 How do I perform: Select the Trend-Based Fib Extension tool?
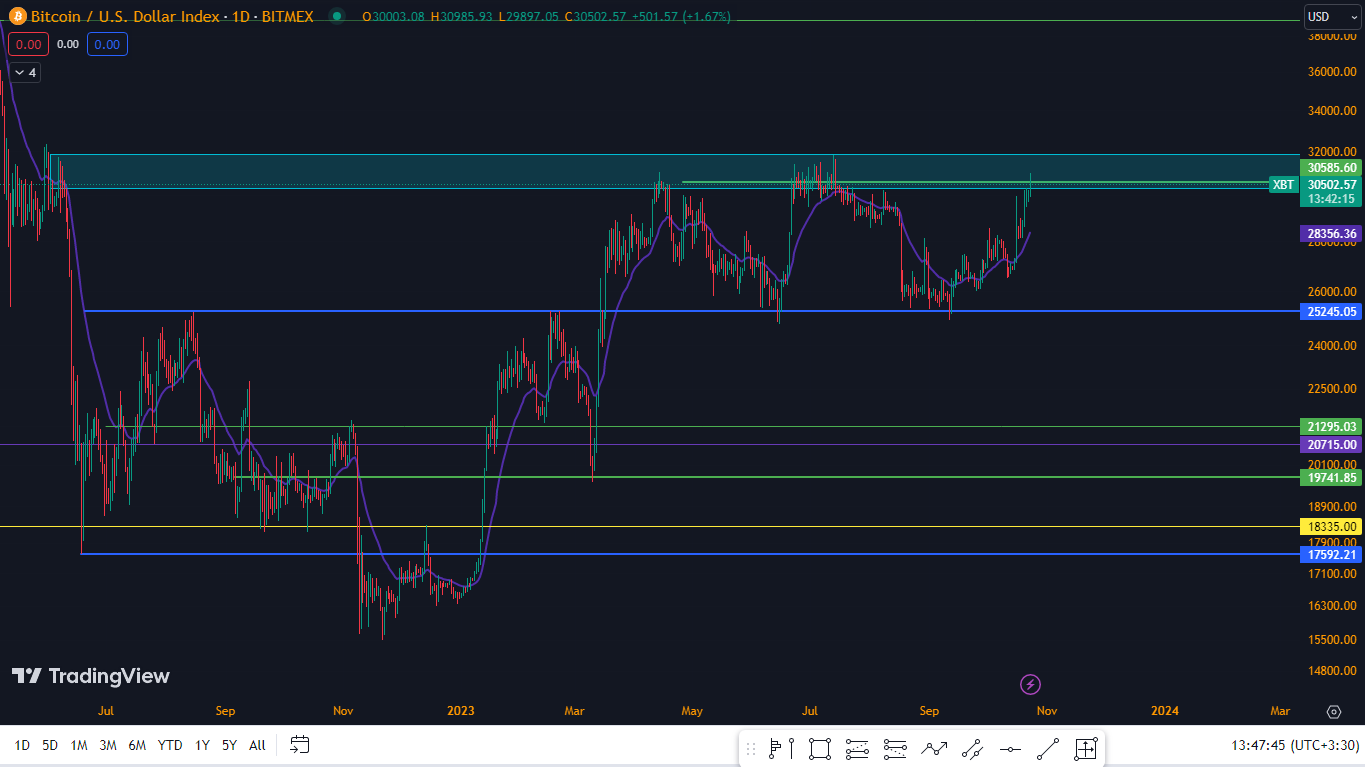tap(896, 748)
